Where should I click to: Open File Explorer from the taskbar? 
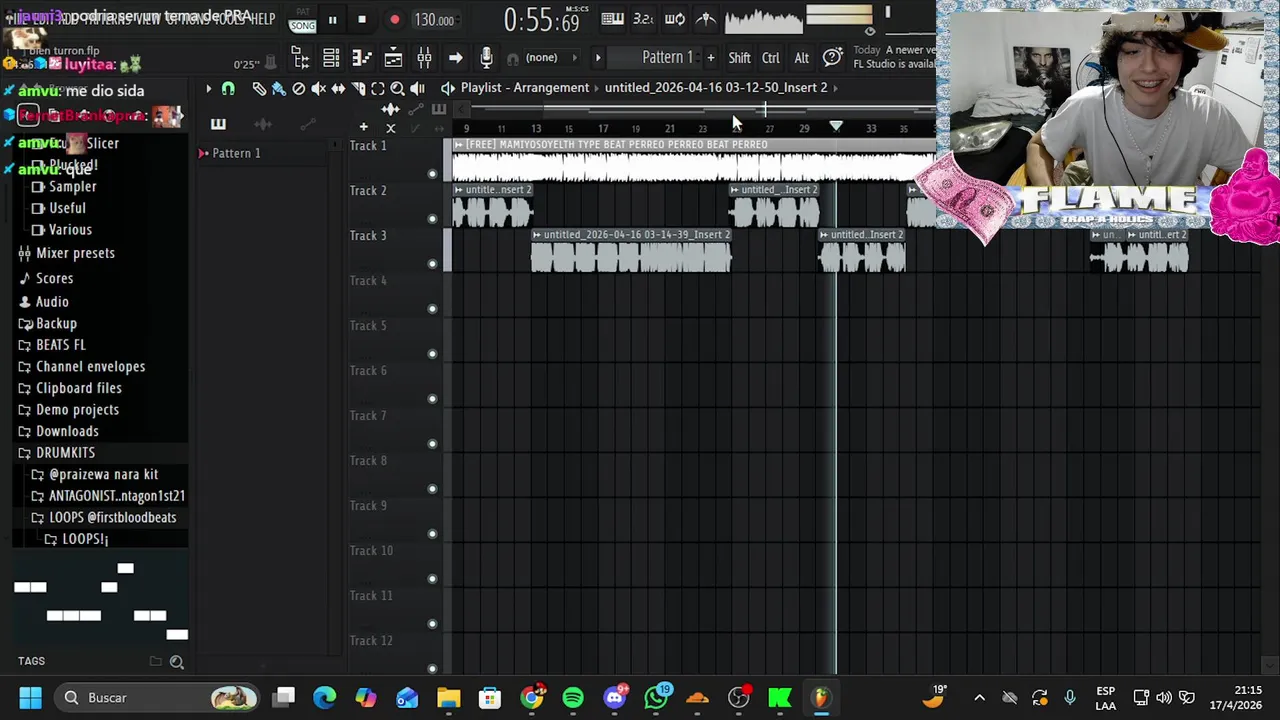[x=448, y=698]
